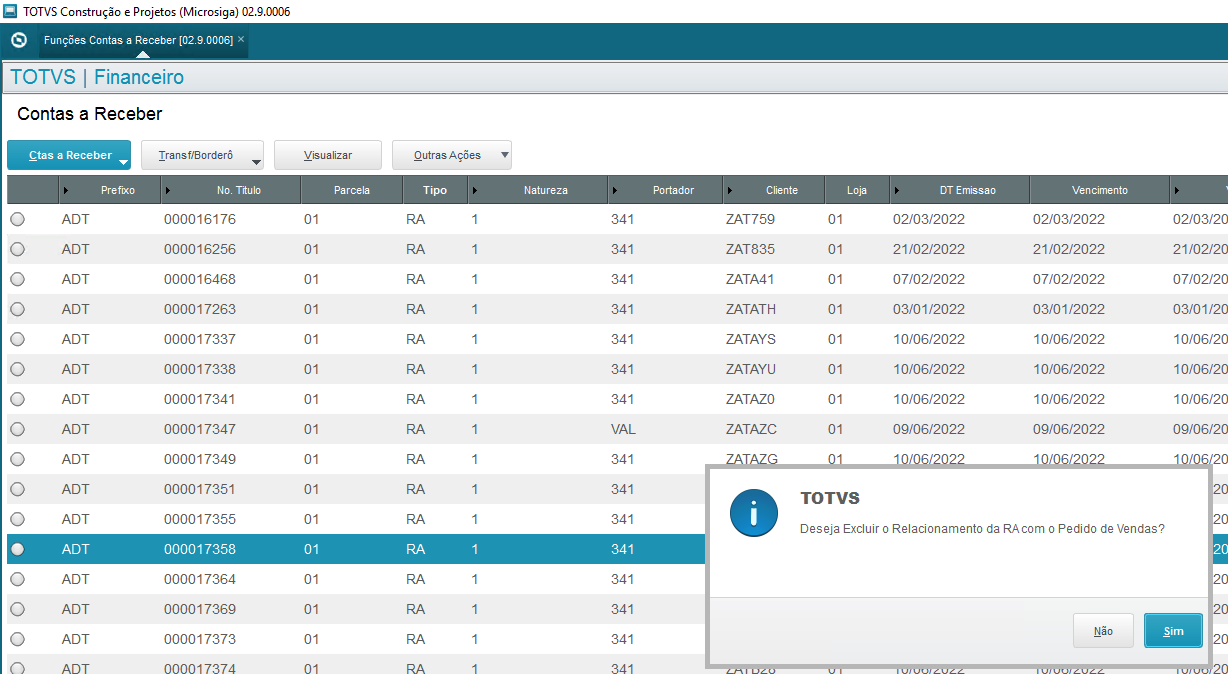Image resolution: width=1228 pixels, height=674 pixels.
Task: Click the arrow beside the DT Emissao header
Action: click(x=897, y=190)
